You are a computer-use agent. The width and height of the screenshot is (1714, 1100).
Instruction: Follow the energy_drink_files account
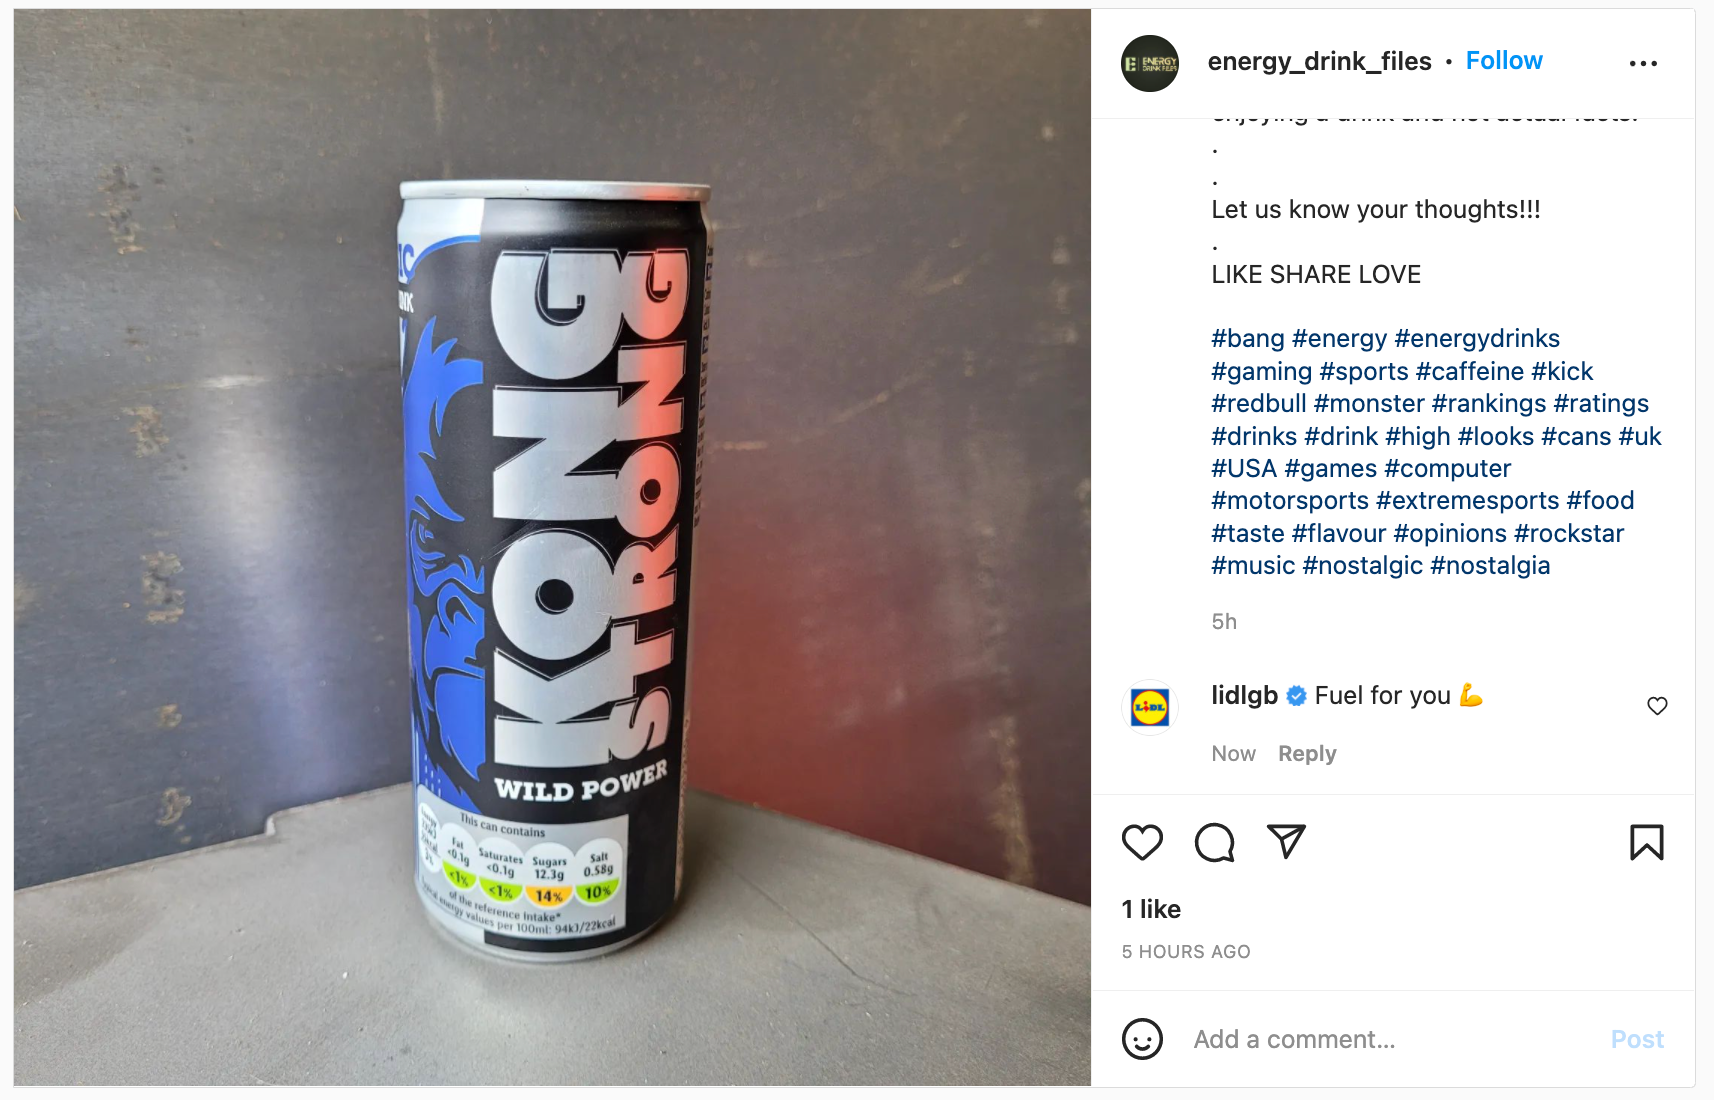1504,61
